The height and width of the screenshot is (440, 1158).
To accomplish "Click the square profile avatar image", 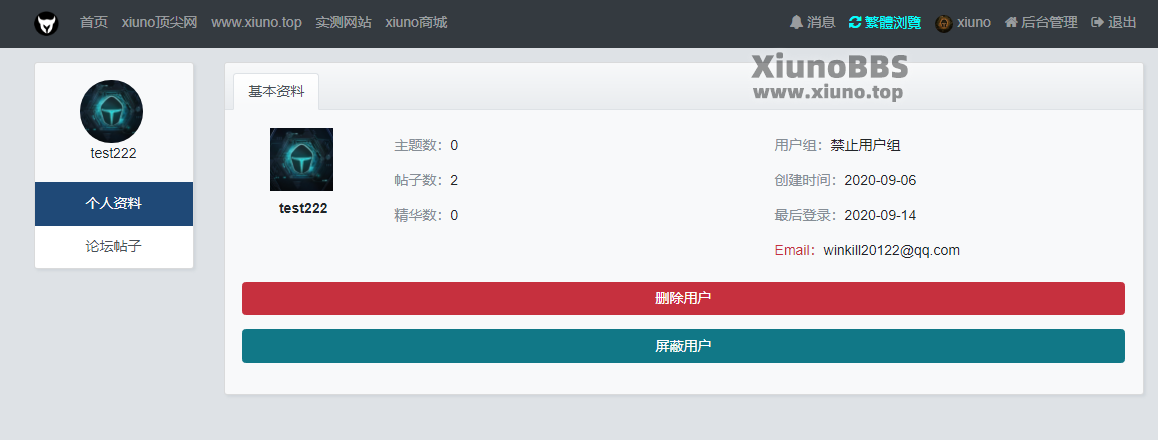I will pos(301,159).
